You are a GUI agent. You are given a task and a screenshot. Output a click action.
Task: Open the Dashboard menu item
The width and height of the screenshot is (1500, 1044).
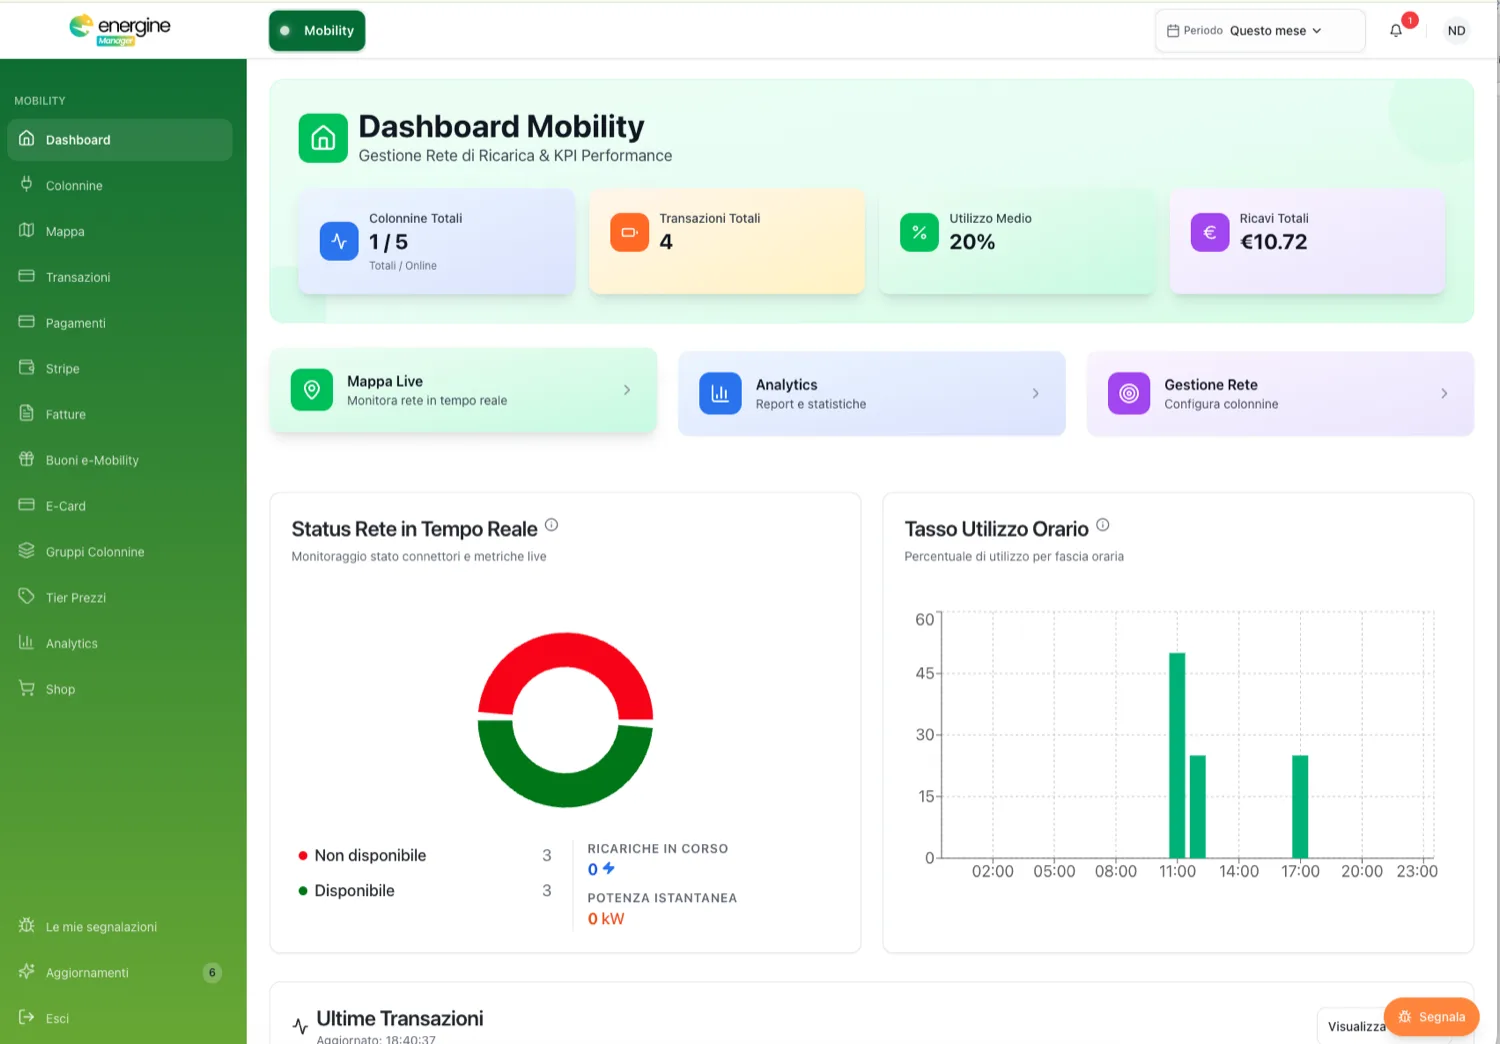point(120,140)
